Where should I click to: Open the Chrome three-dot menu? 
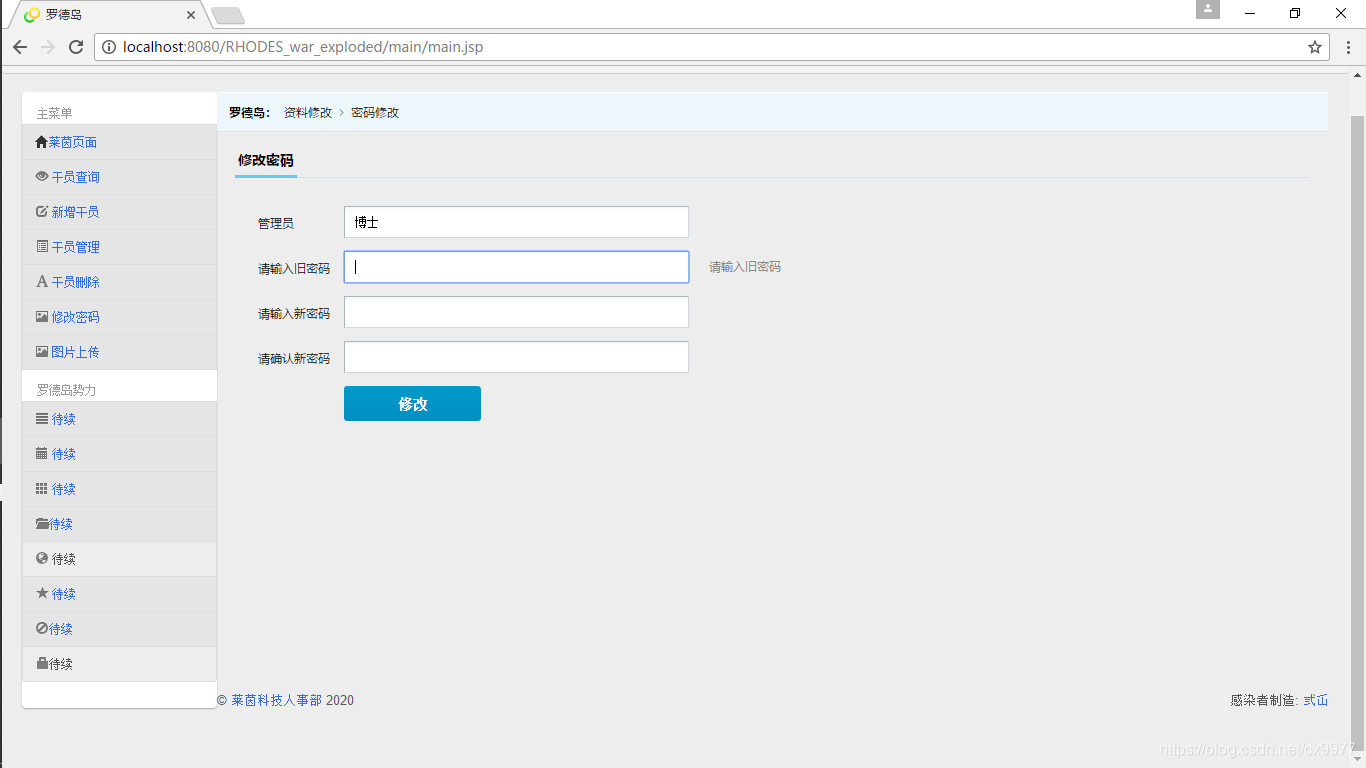tap(1349, 47)
